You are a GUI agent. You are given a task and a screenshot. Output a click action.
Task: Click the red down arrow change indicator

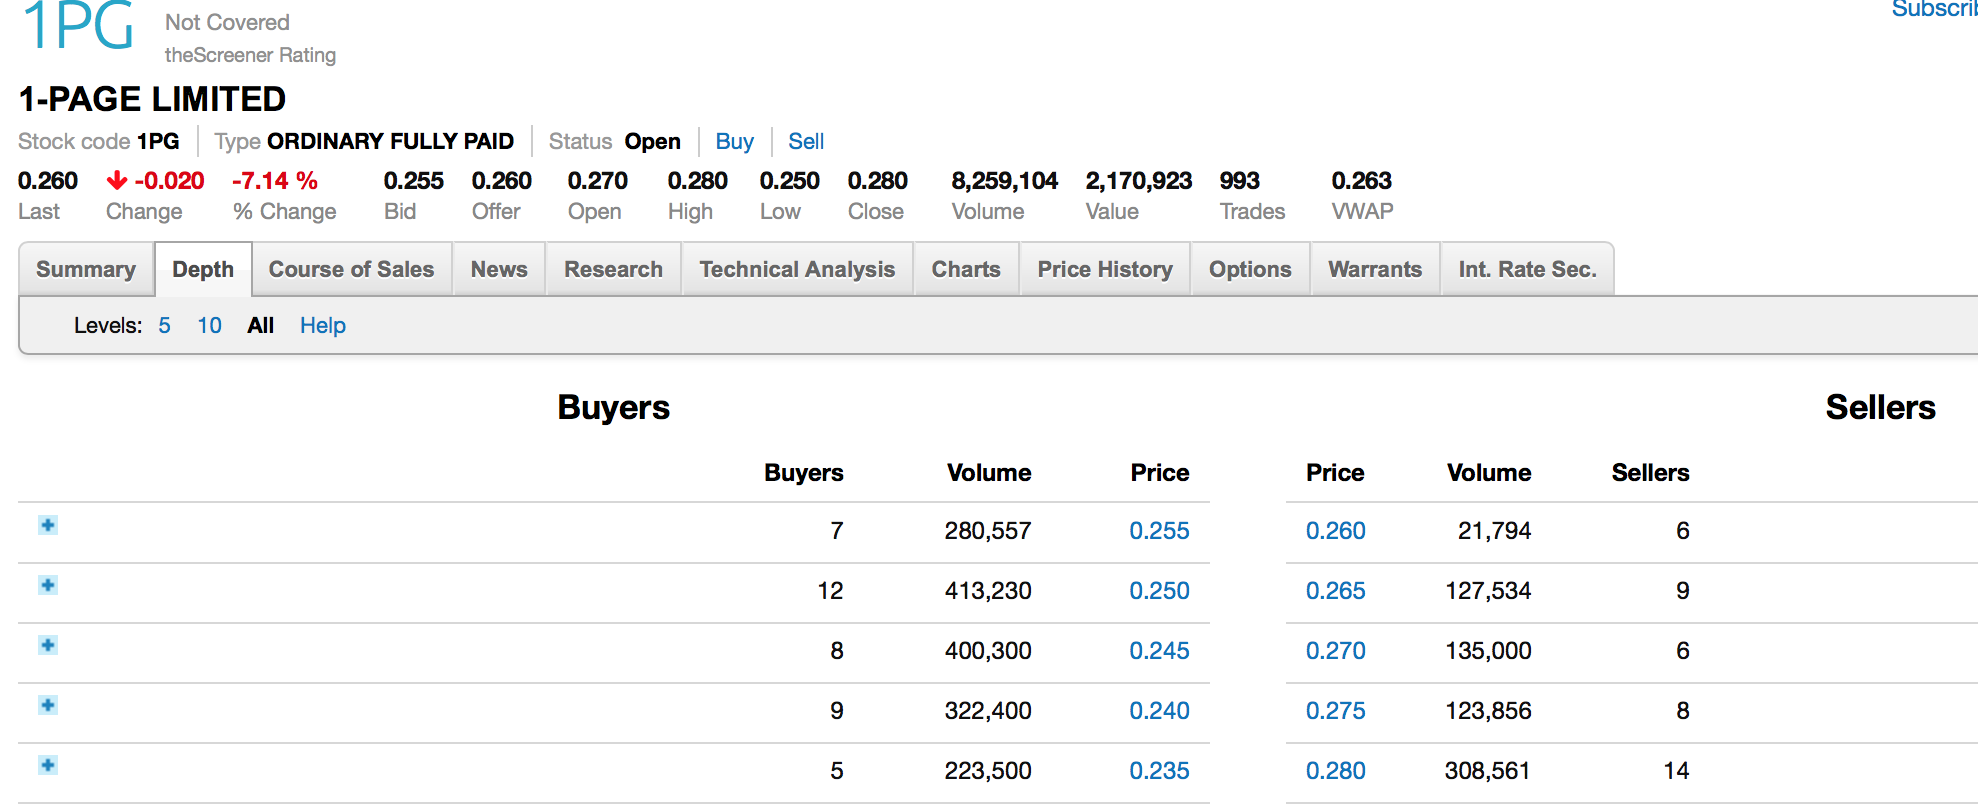click(x=117, y=180)
